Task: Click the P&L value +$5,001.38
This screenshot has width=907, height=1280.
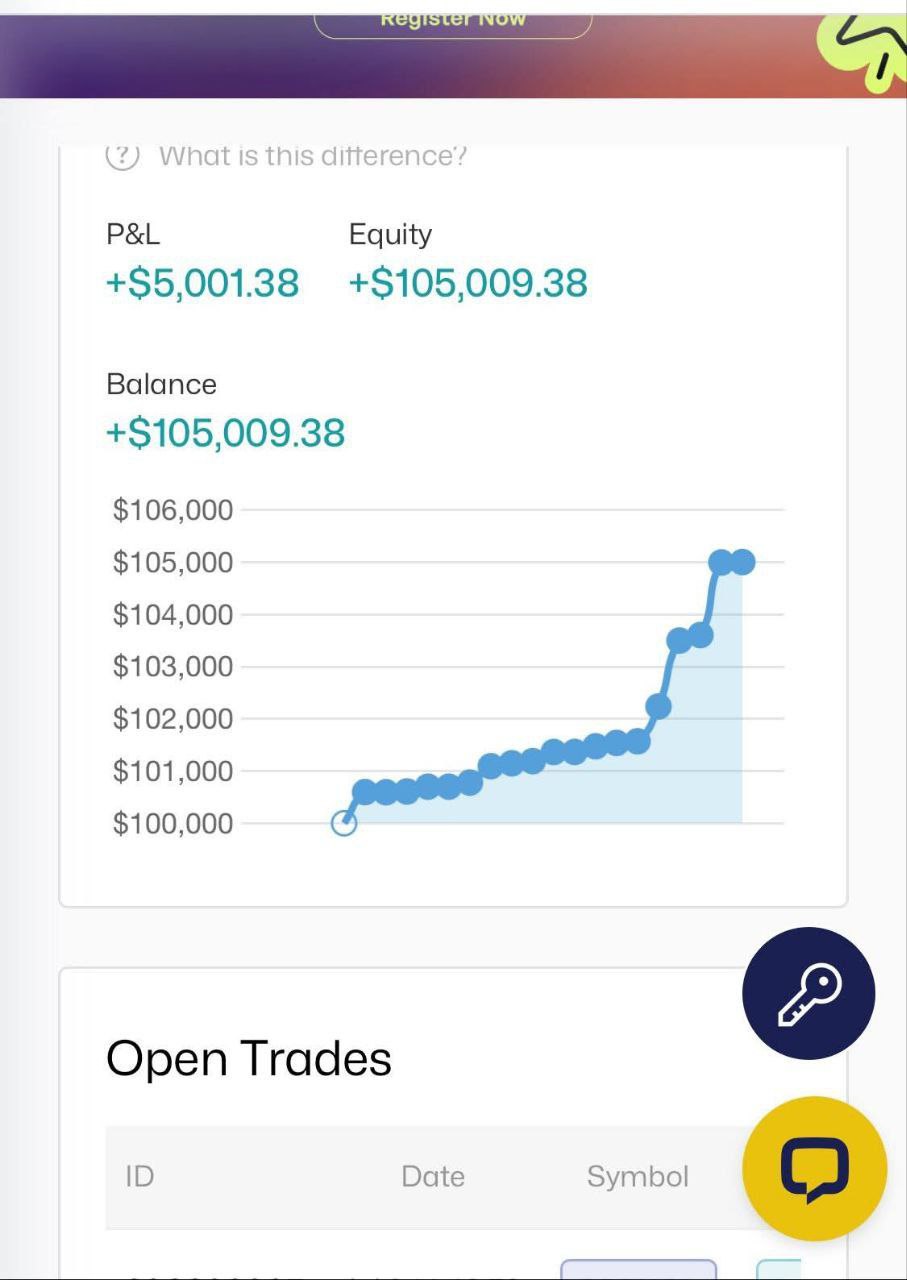Action: 202,283
